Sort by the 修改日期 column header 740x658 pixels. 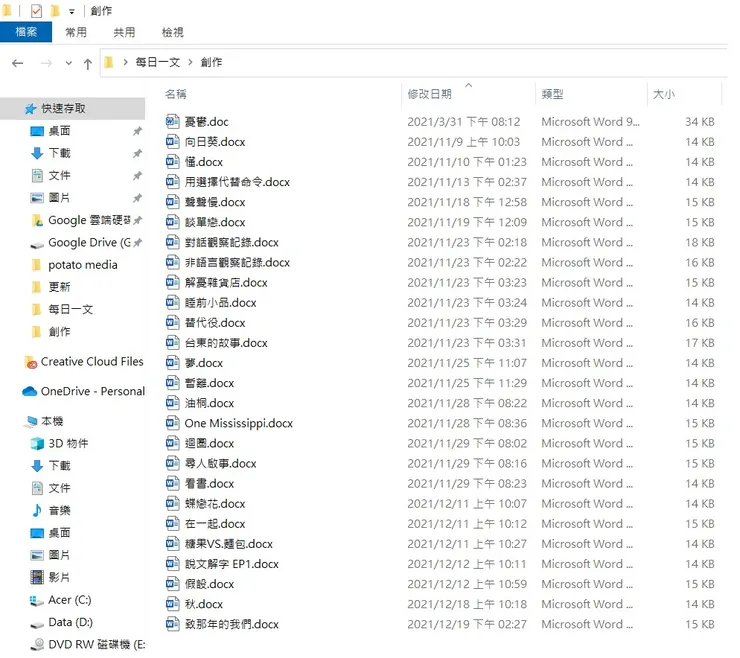429,94
